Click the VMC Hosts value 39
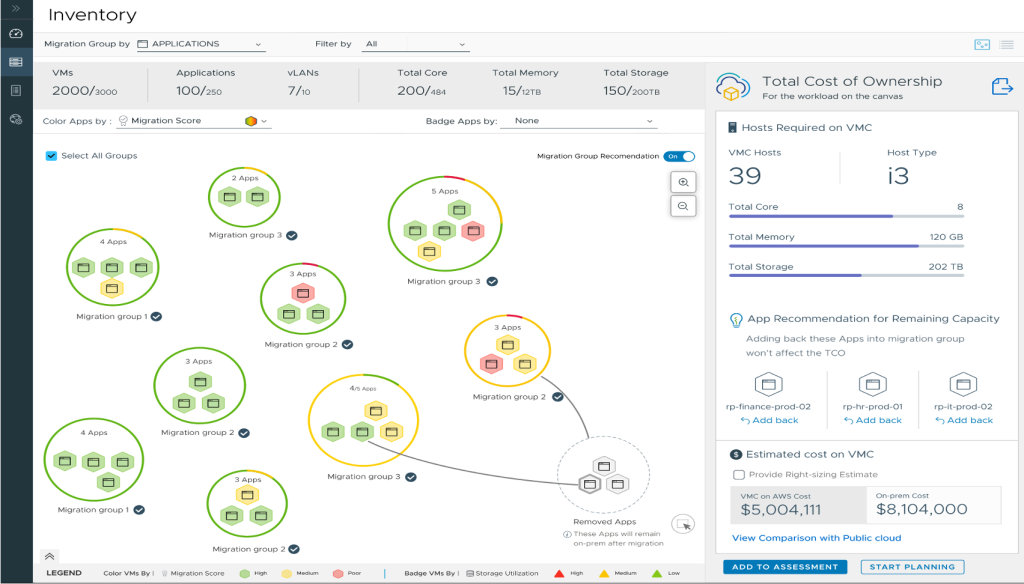 point(745,176)
